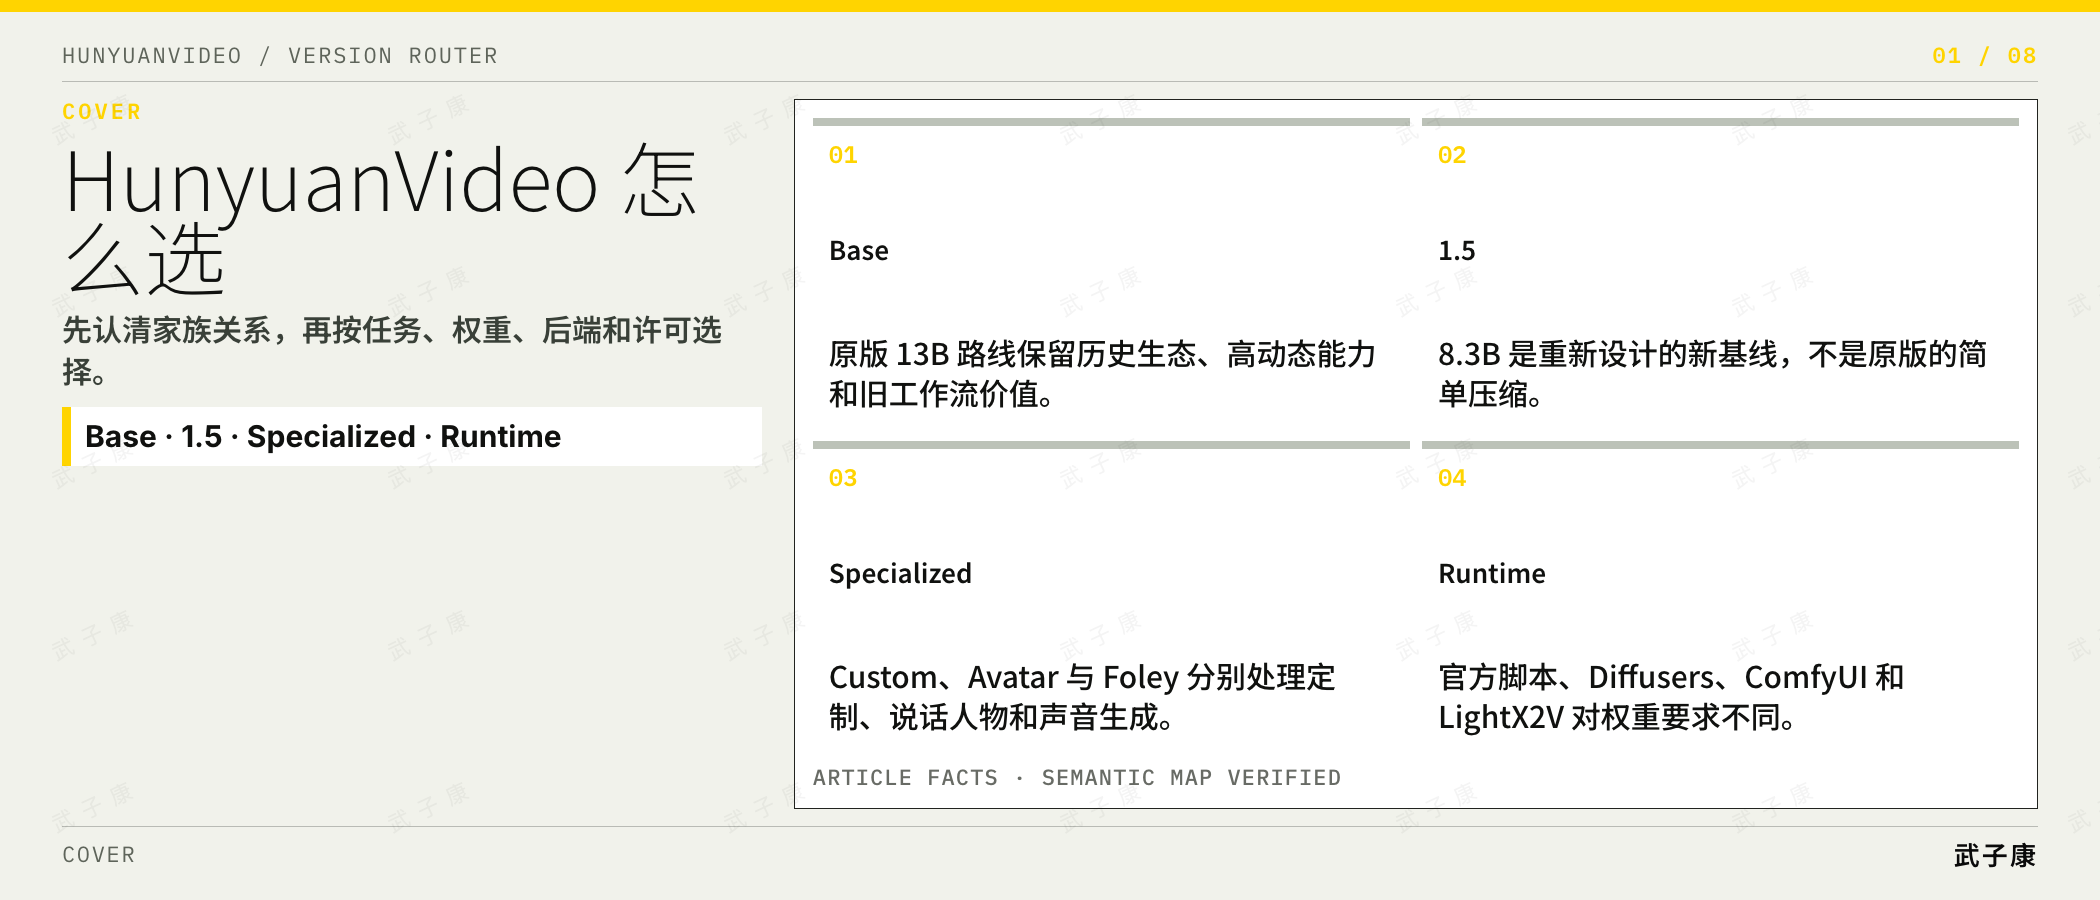Screen dimensions: 2100x900
Task: Select the title HunyuanVideo 怎么选
Action: coord(381,220)
